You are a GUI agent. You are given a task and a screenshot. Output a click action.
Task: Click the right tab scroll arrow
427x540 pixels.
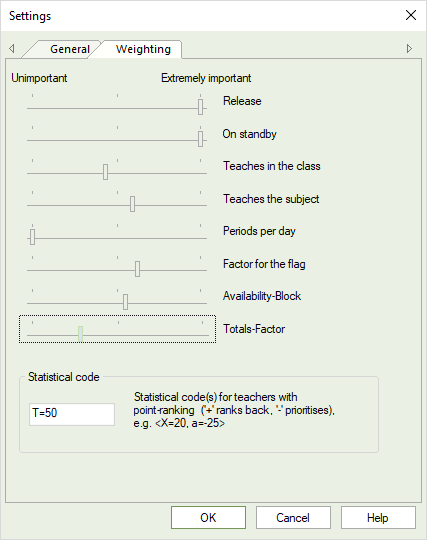pos(409,48)
